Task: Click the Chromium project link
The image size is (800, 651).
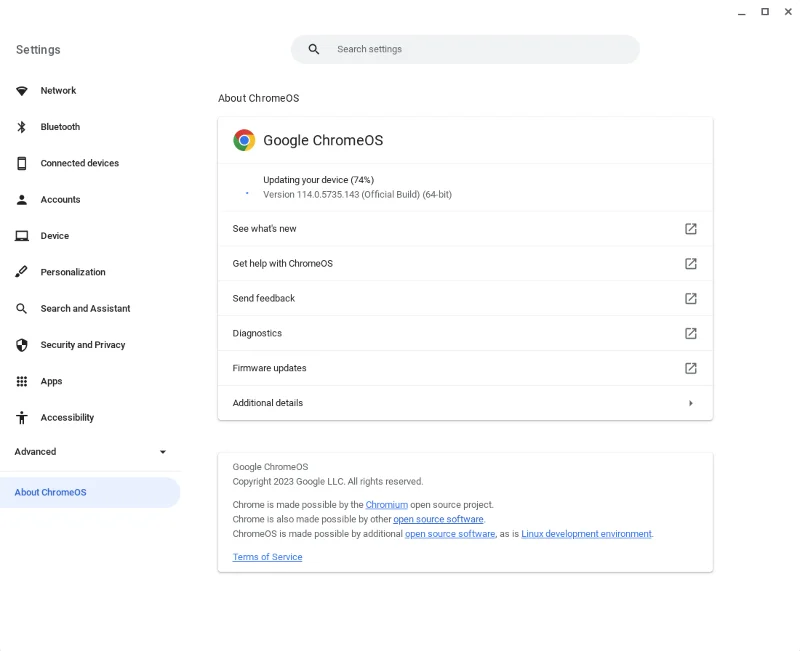Action: 387,504
